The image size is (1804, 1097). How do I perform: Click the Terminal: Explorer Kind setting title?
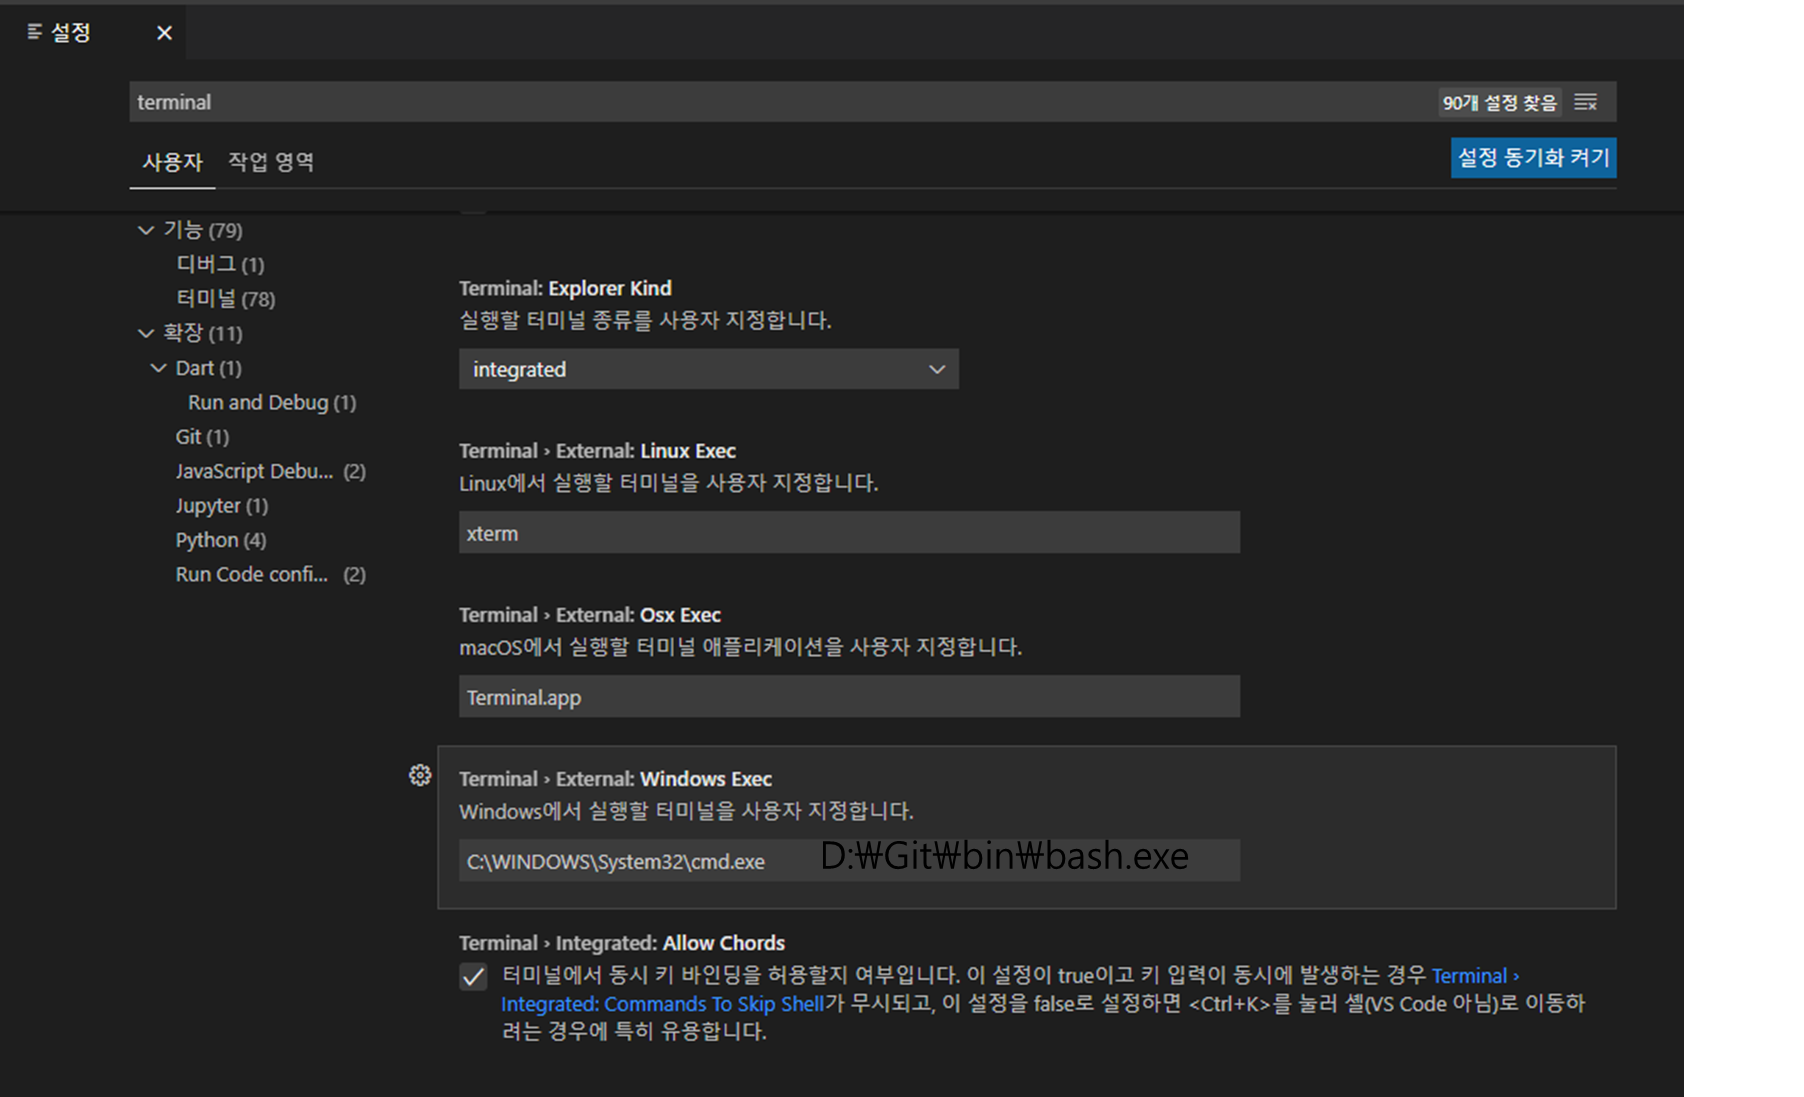[x=565, y=288]
